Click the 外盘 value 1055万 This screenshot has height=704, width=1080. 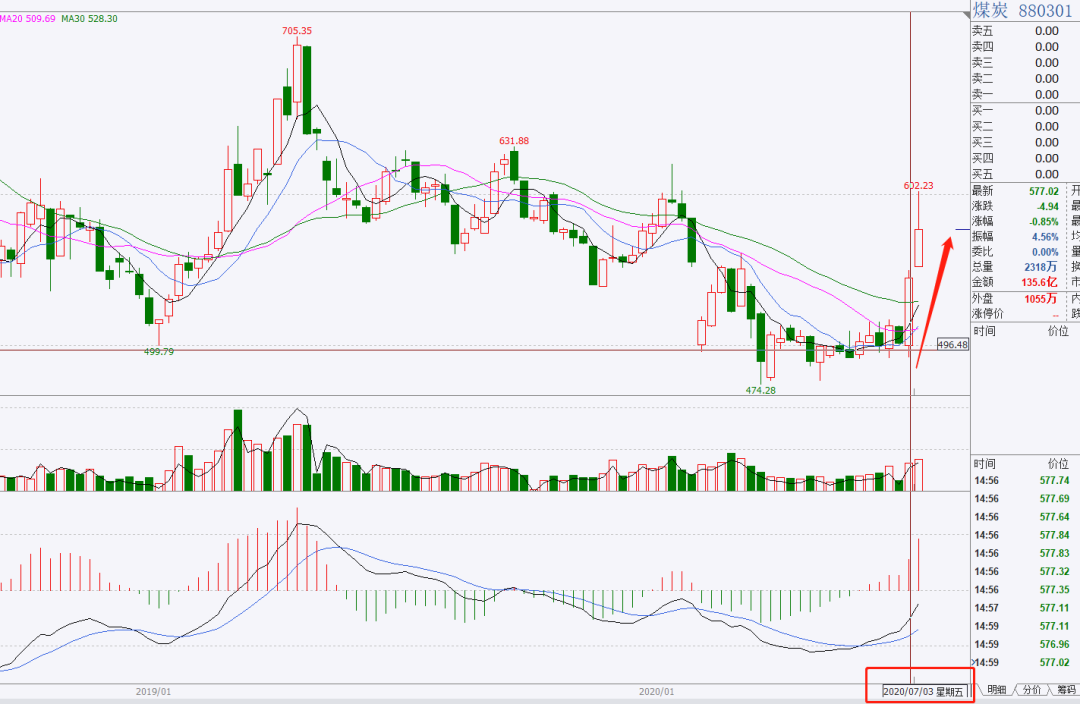[x=1041, y=299]
